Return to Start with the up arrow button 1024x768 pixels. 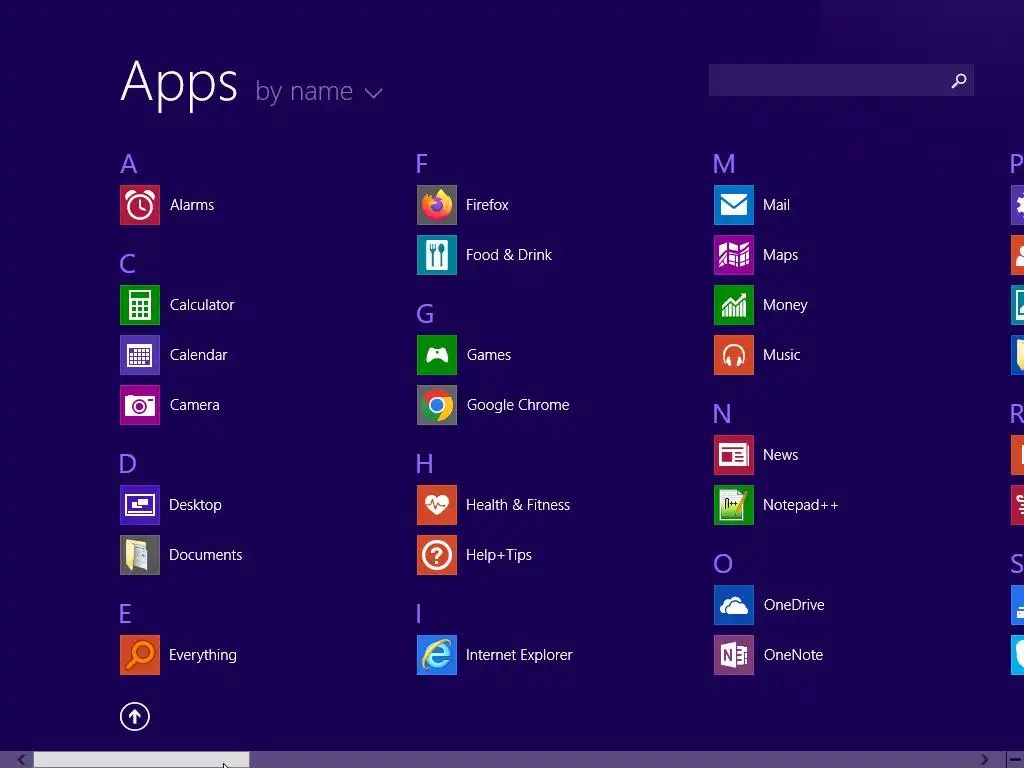click(x=135, y=717)
